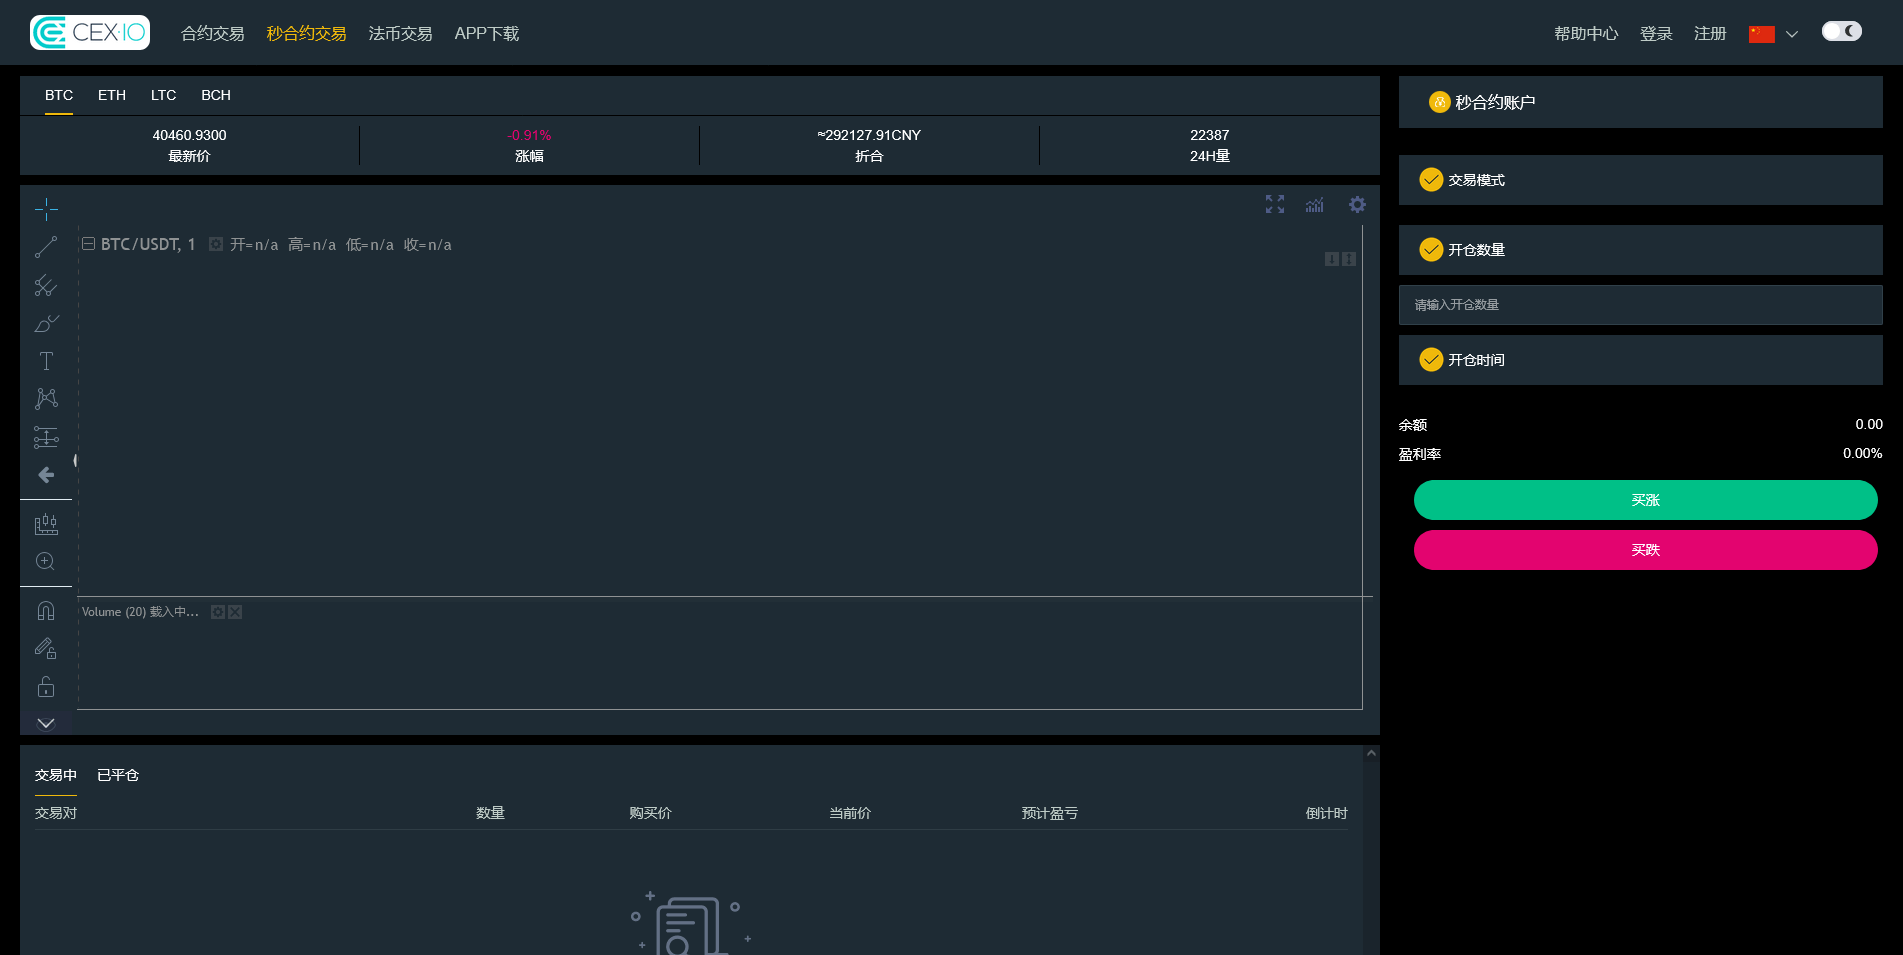
Task: Switch to BTC tab
Action: 59,95
